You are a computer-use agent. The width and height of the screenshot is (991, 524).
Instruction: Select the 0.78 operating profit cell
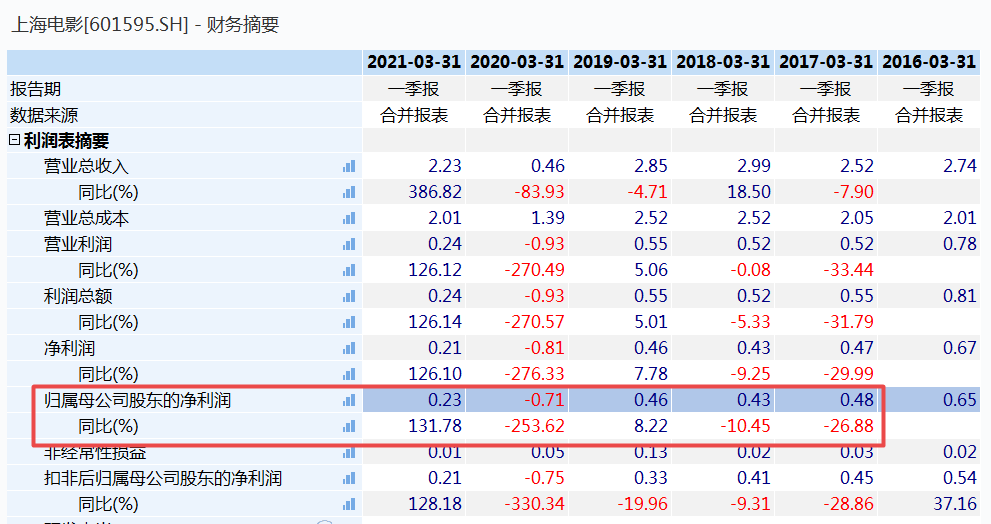pyautogui.click(x=929, y=244)
